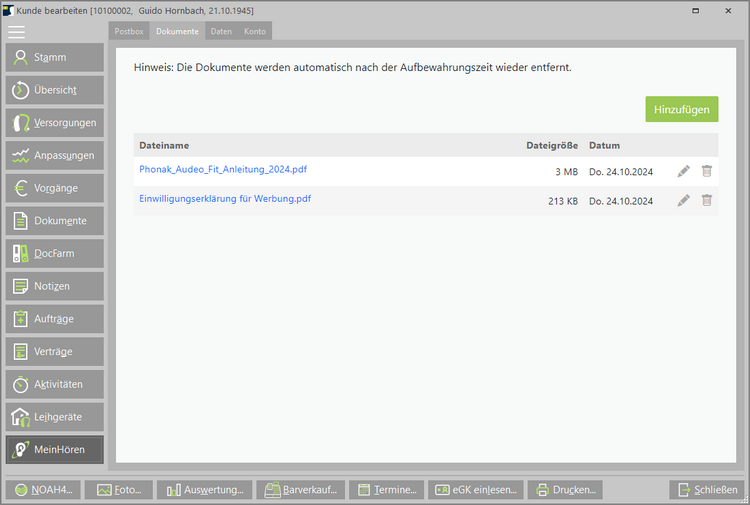This screenshot has width=750, height=505.
Task: Open the hamburger menu icon
Action: click(17, 32)
